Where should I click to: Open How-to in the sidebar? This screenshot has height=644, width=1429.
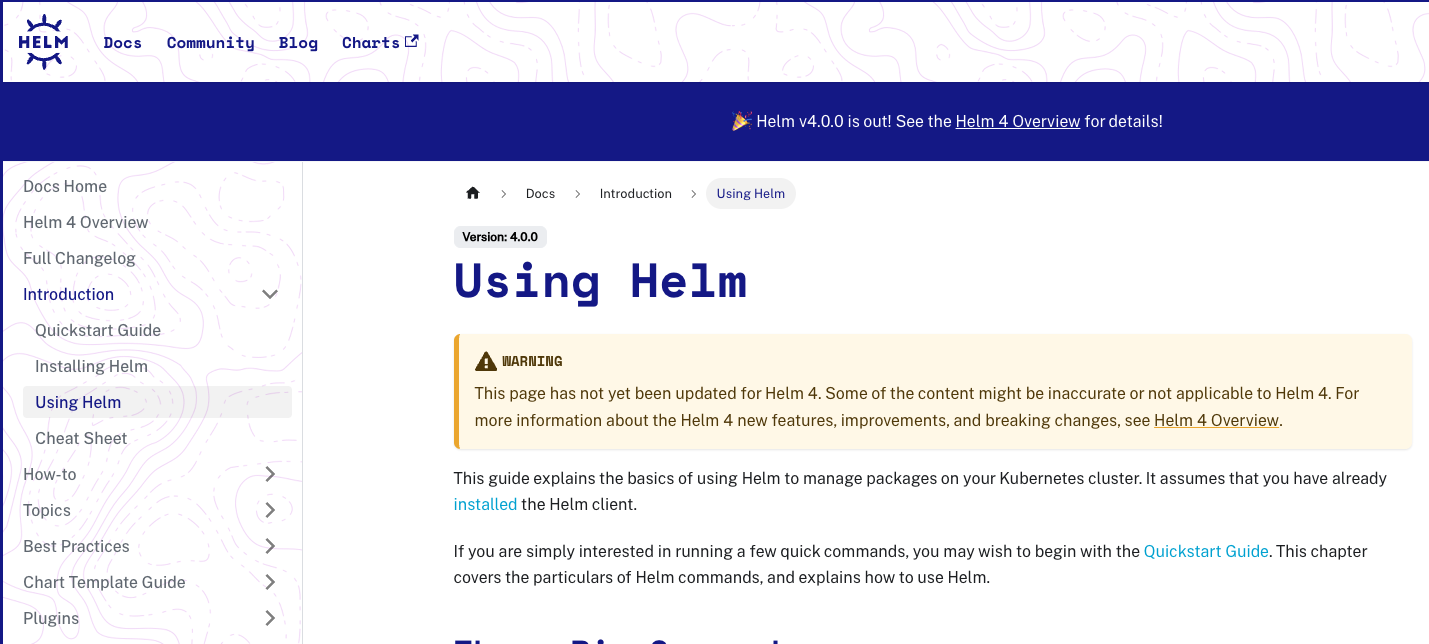(50, 474)
